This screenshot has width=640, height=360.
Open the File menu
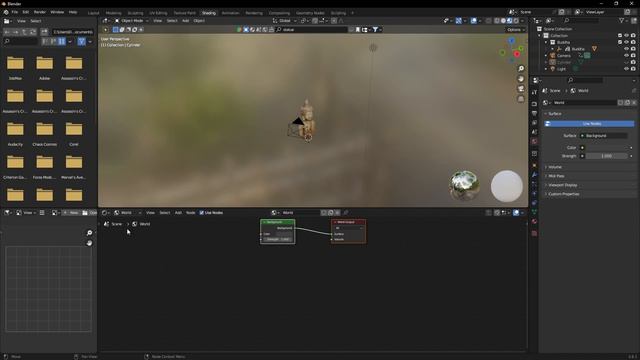[15, 12]
